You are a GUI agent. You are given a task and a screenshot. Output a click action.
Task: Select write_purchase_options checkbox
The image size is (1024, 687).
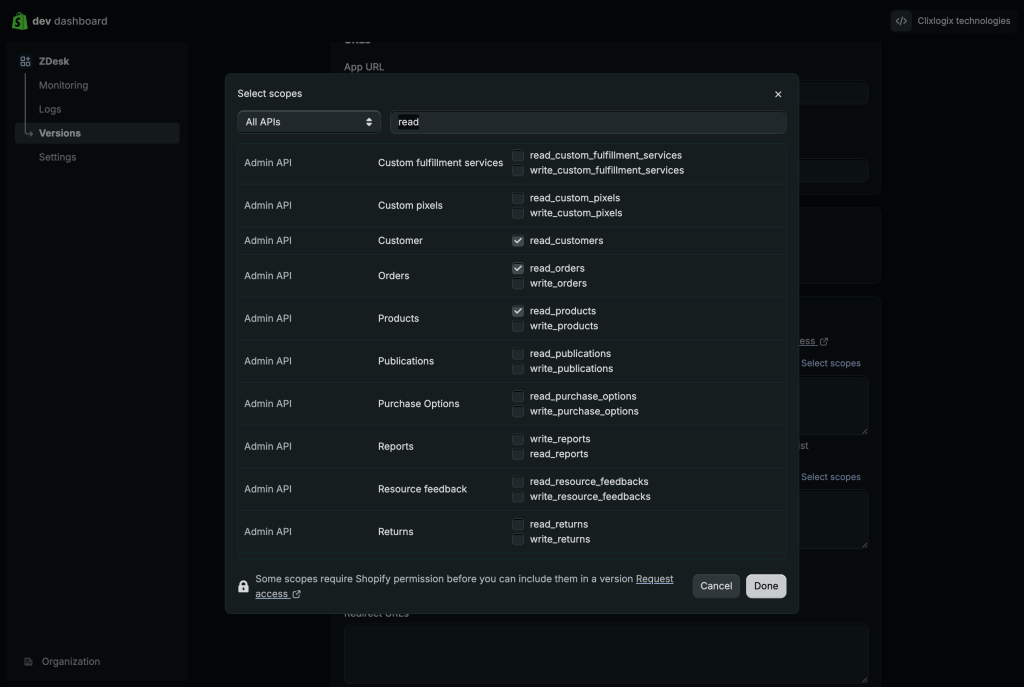[x=518, y=411]
